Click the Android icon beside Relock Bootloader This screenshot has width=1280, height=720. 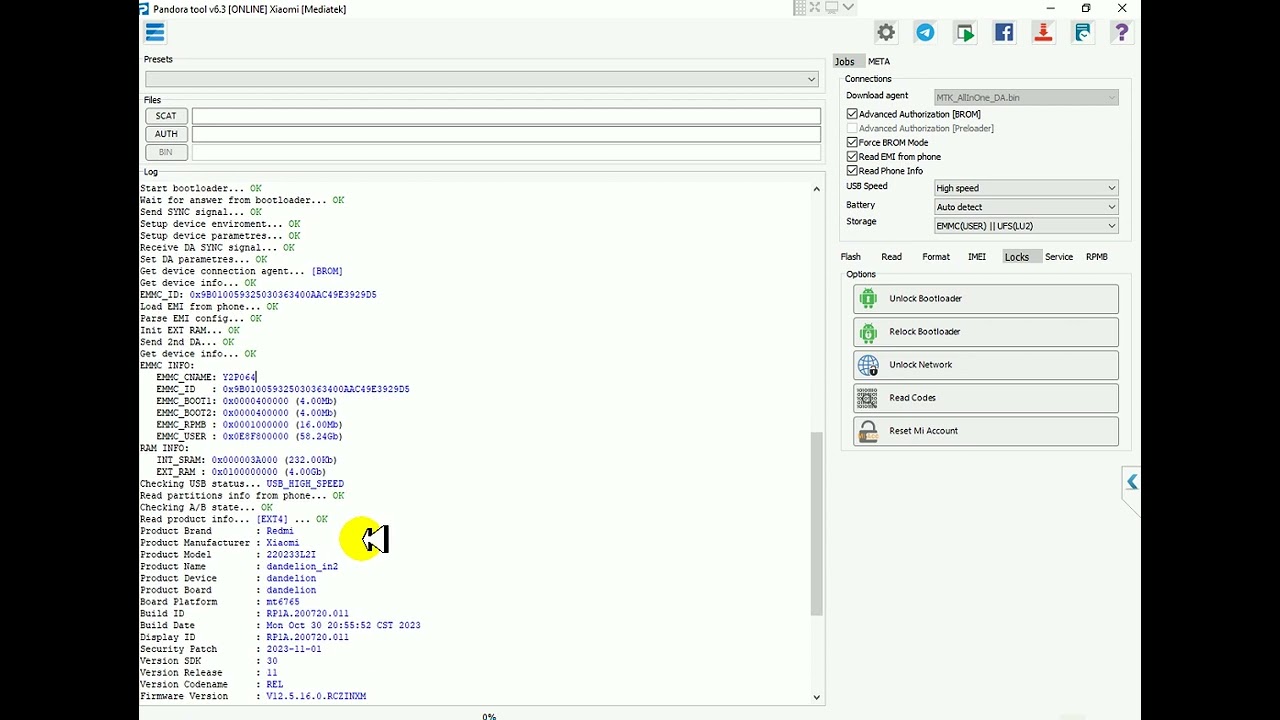point(868,331)
